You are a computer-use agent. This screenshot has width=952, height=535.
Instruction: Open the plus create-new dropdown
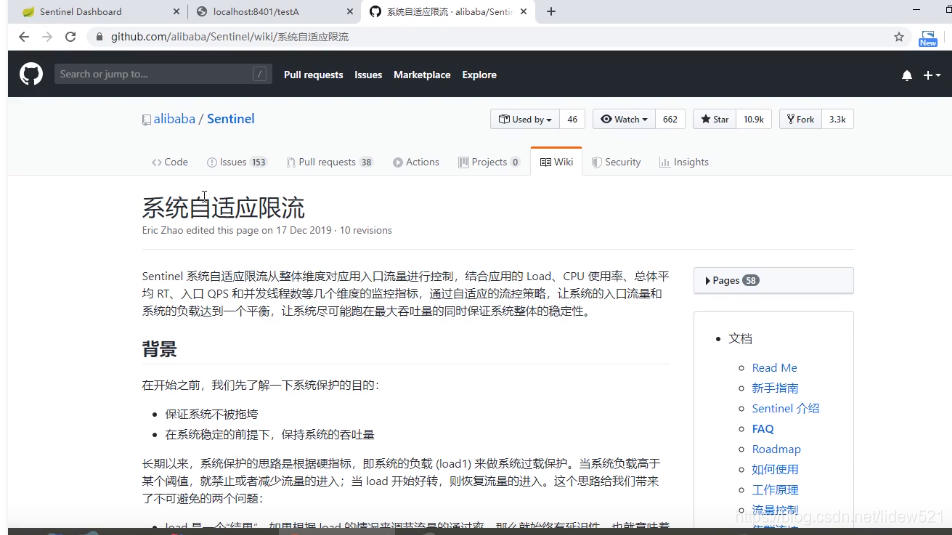(x=931, y=75)
